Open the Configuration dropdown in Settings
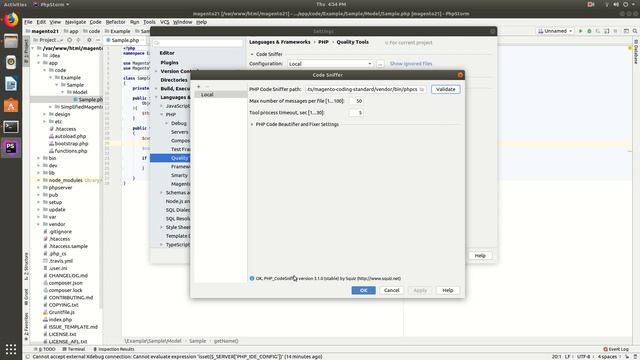 pos(330,64)
